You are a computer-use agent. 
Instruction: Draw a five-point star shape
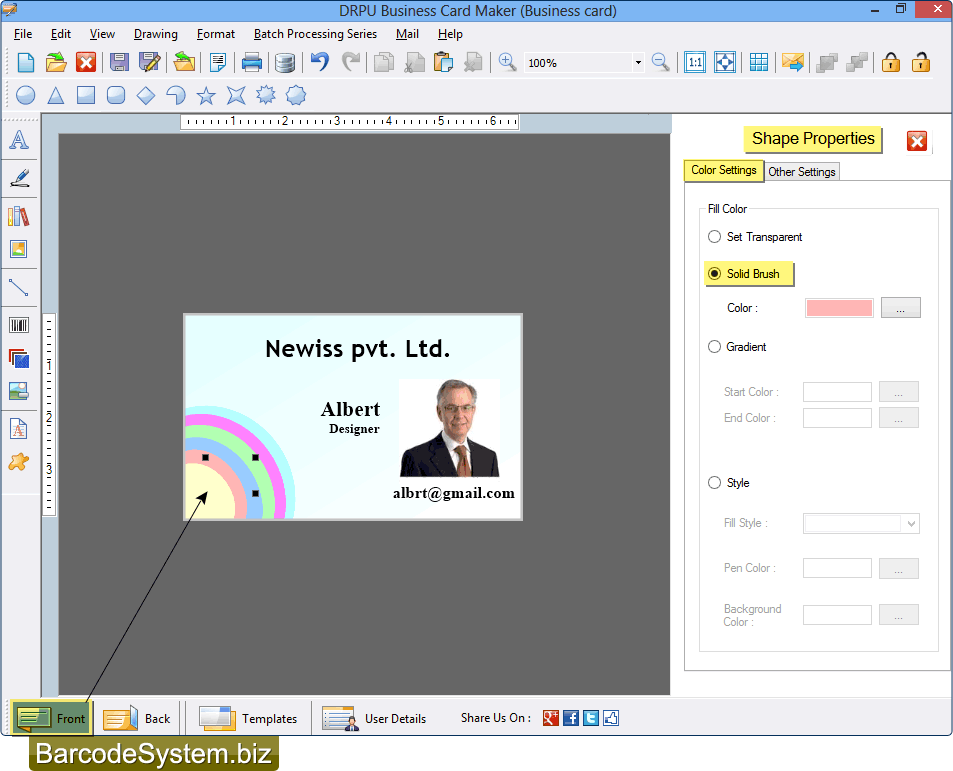[206, 95]
